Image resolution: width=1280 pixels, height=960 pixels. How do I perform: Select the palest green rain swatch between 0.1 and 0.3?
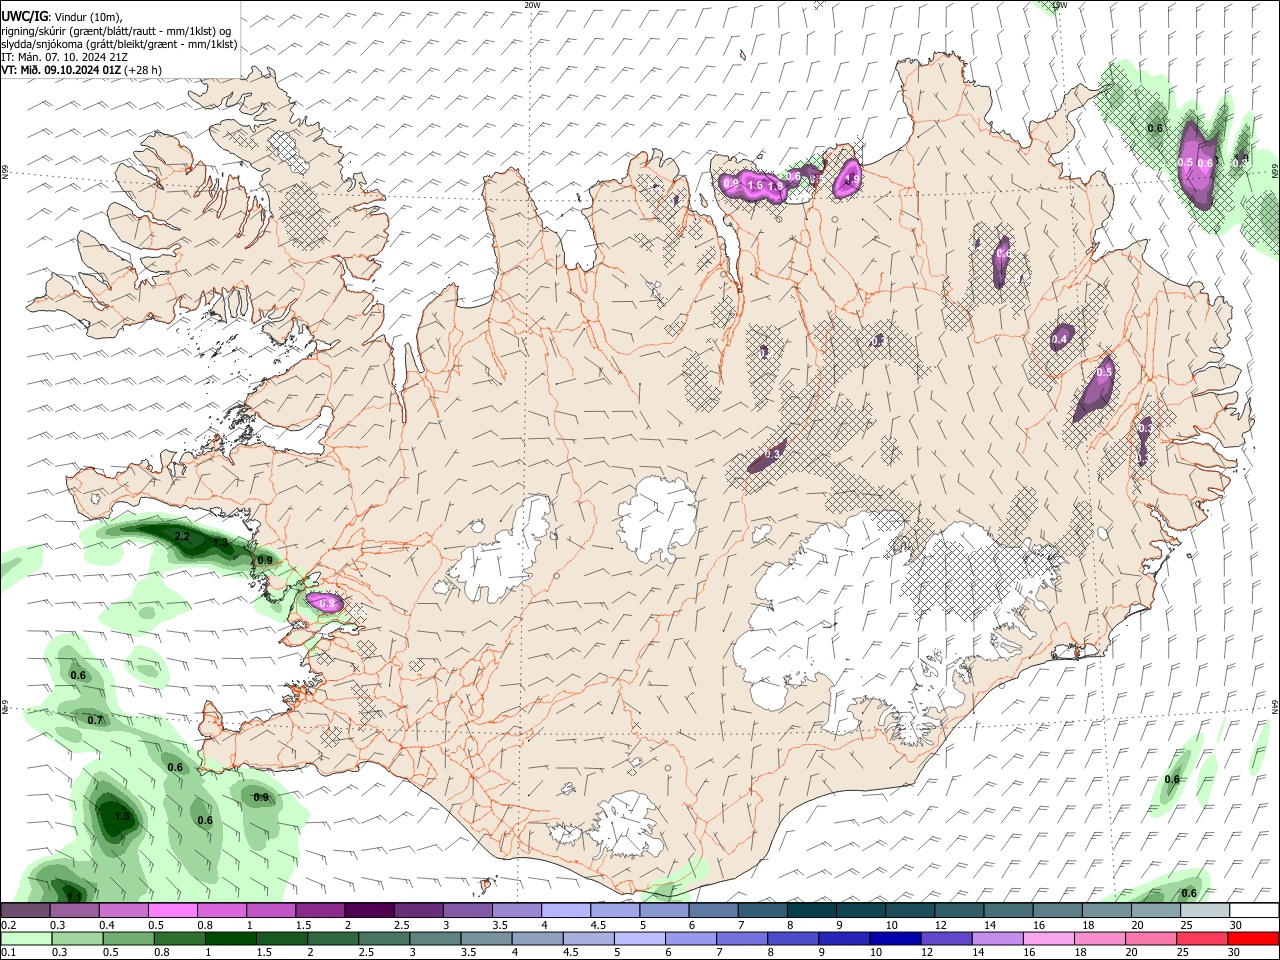pos(26,939)
